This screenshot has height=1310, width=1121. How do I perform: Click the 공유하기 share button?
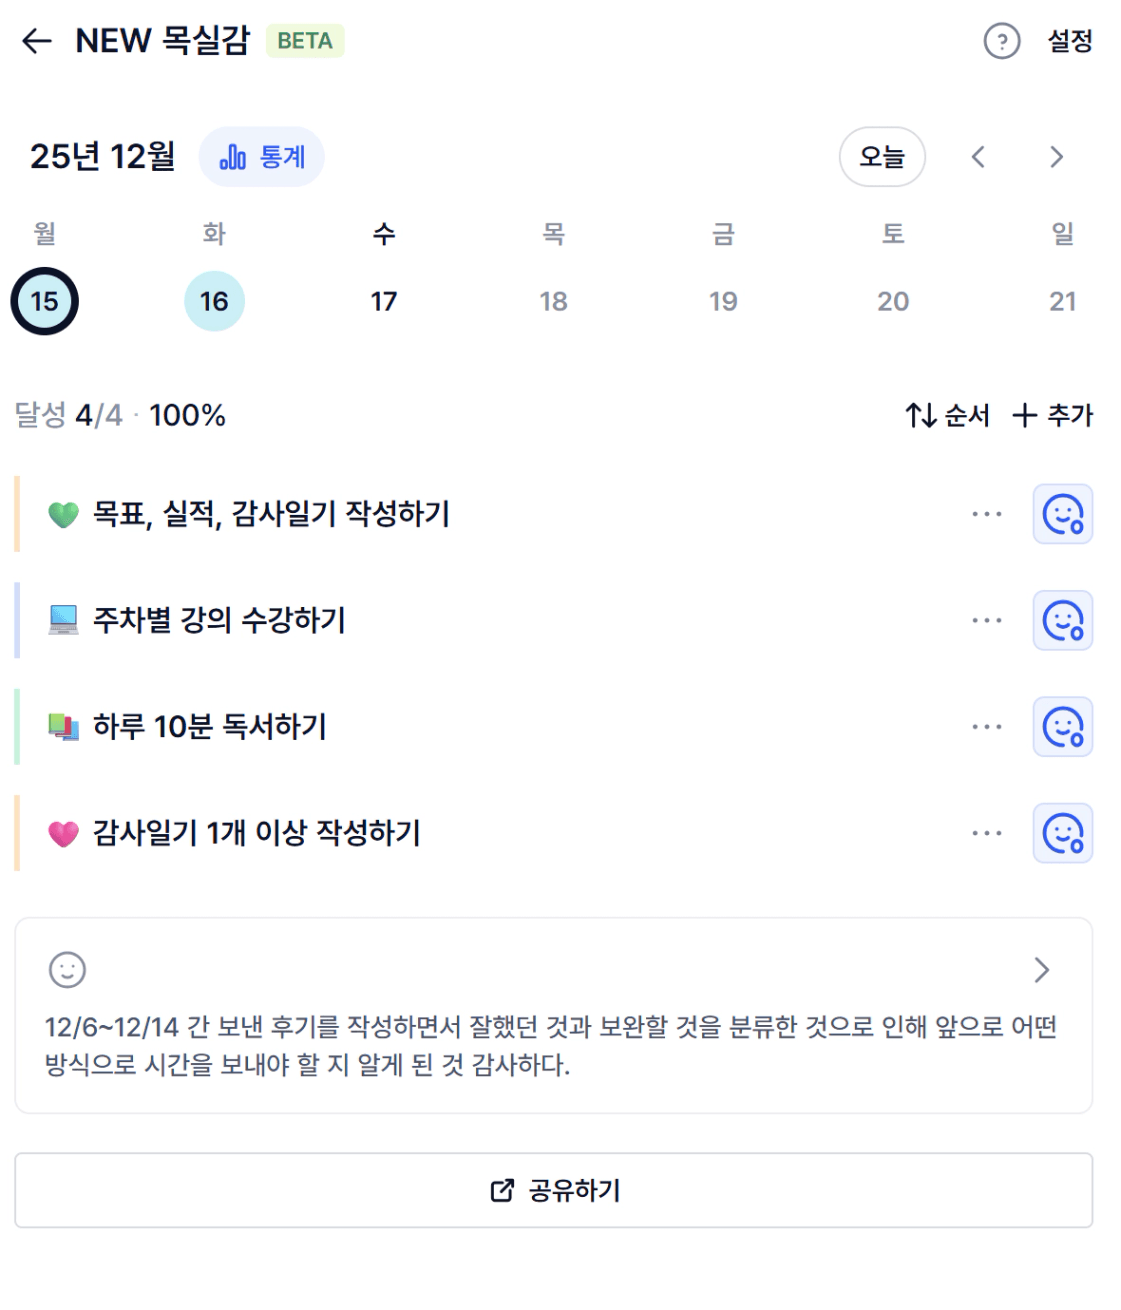554,1190
